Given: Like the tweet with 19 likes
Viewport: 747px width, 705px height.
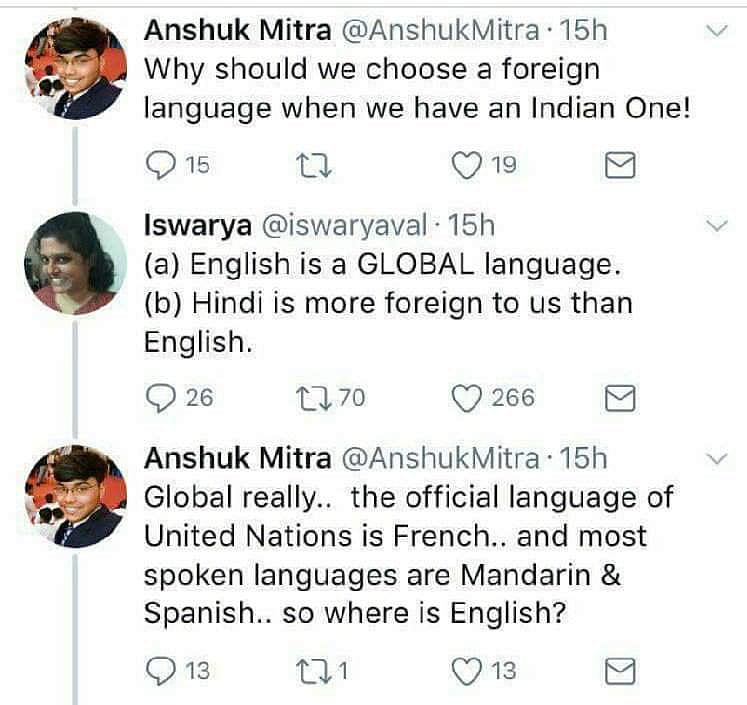Looking at the screenshot, I should click(x=467, y=165).
